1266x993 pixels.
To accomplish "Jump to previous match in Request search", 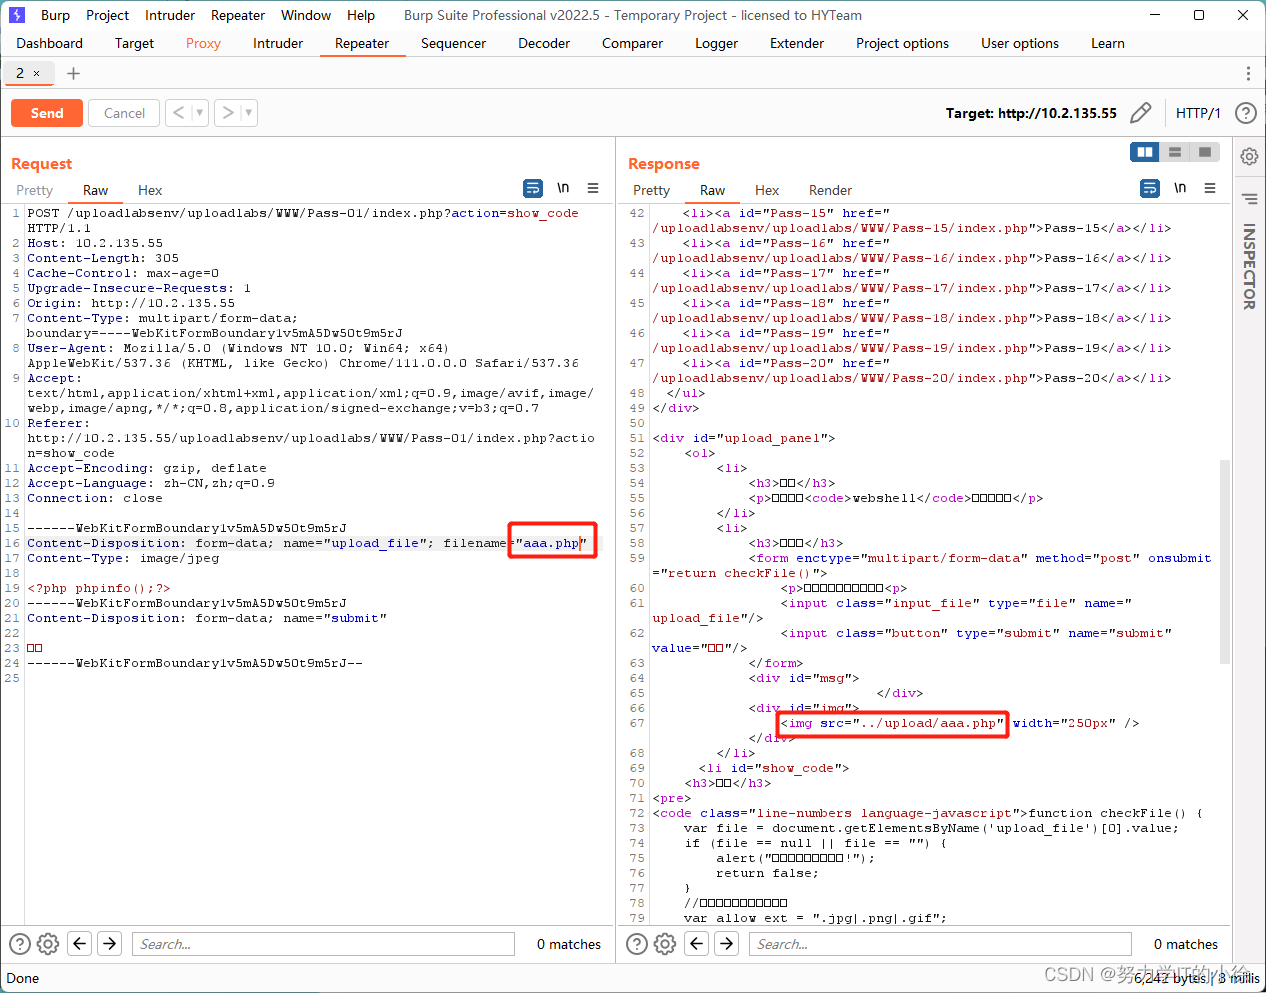I will coord(80,943).
